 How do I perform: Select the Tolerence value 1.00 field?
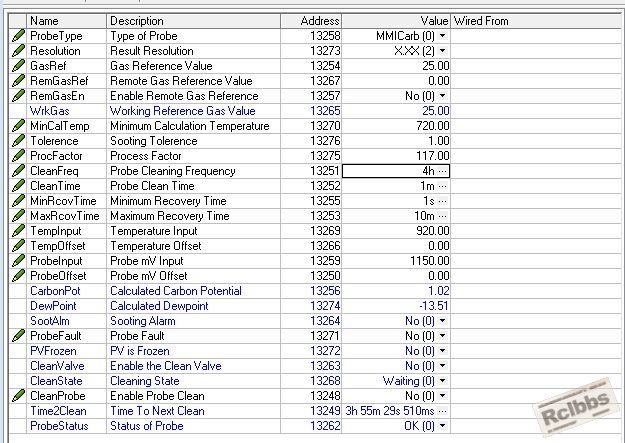tap(396, 141)
